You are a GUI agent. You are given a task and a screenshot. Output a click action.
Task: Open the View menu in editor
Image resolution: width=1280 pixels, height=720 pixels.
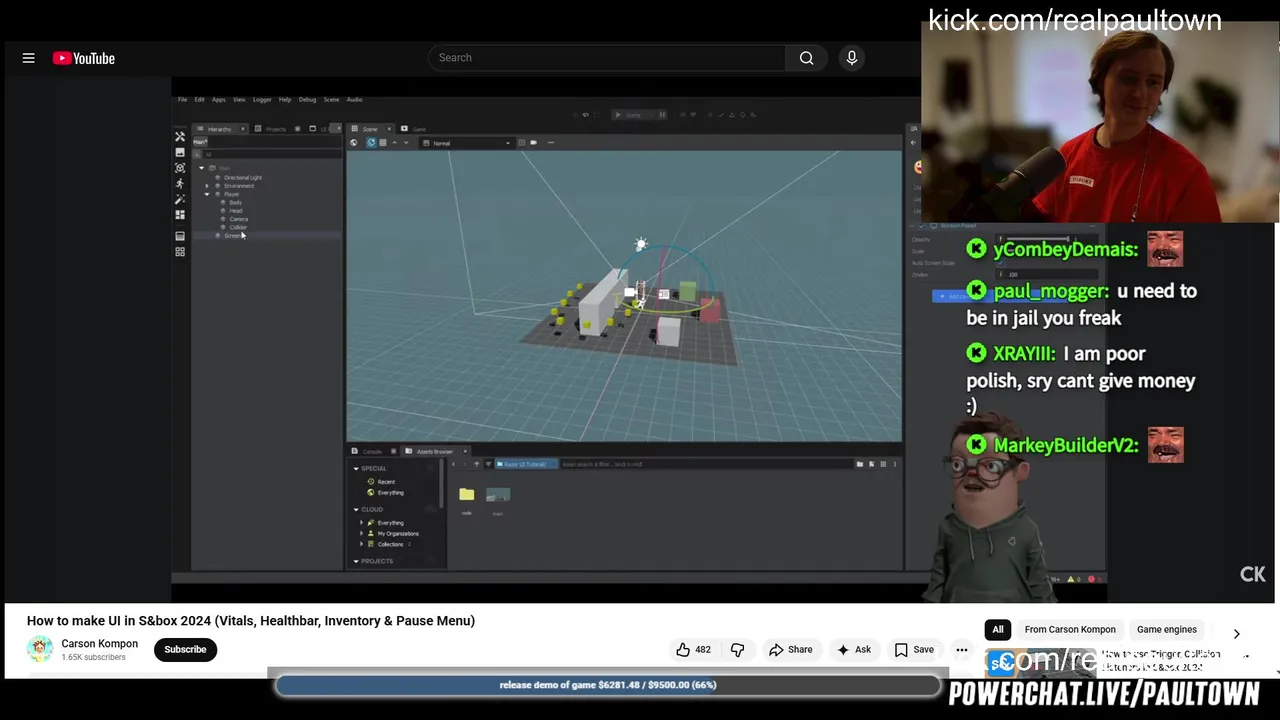(x=239, y=100)
